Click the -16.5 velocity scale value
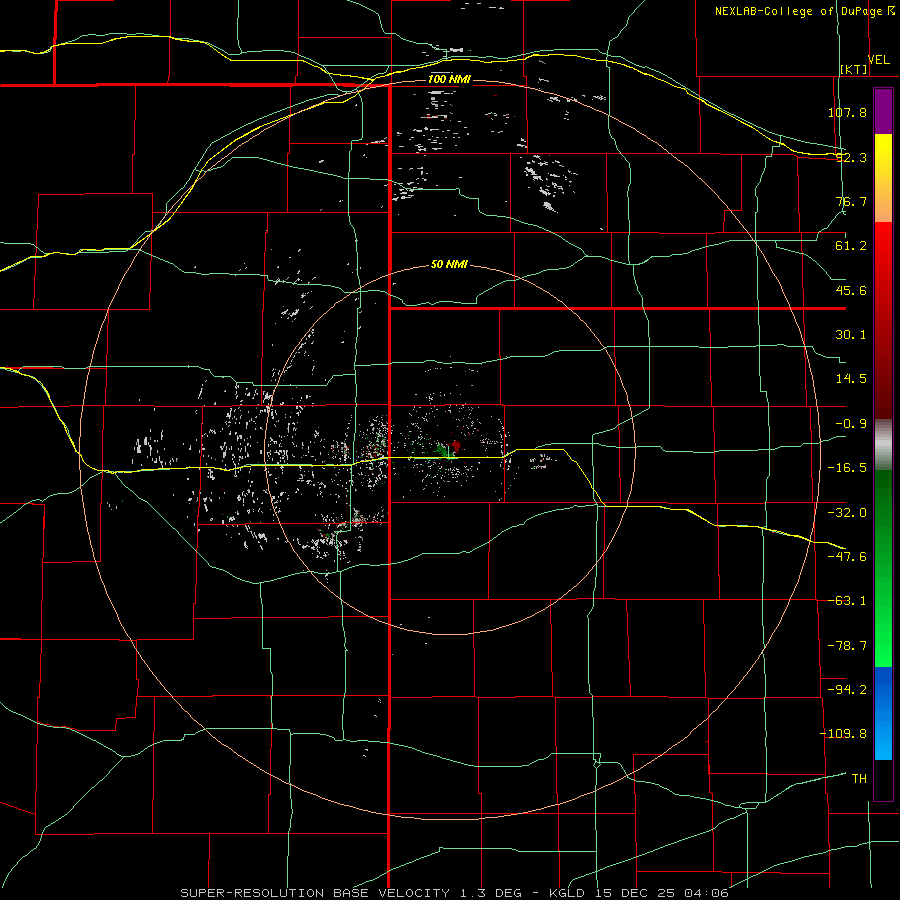This screenshot has height=900, width=900. (847, 468)
